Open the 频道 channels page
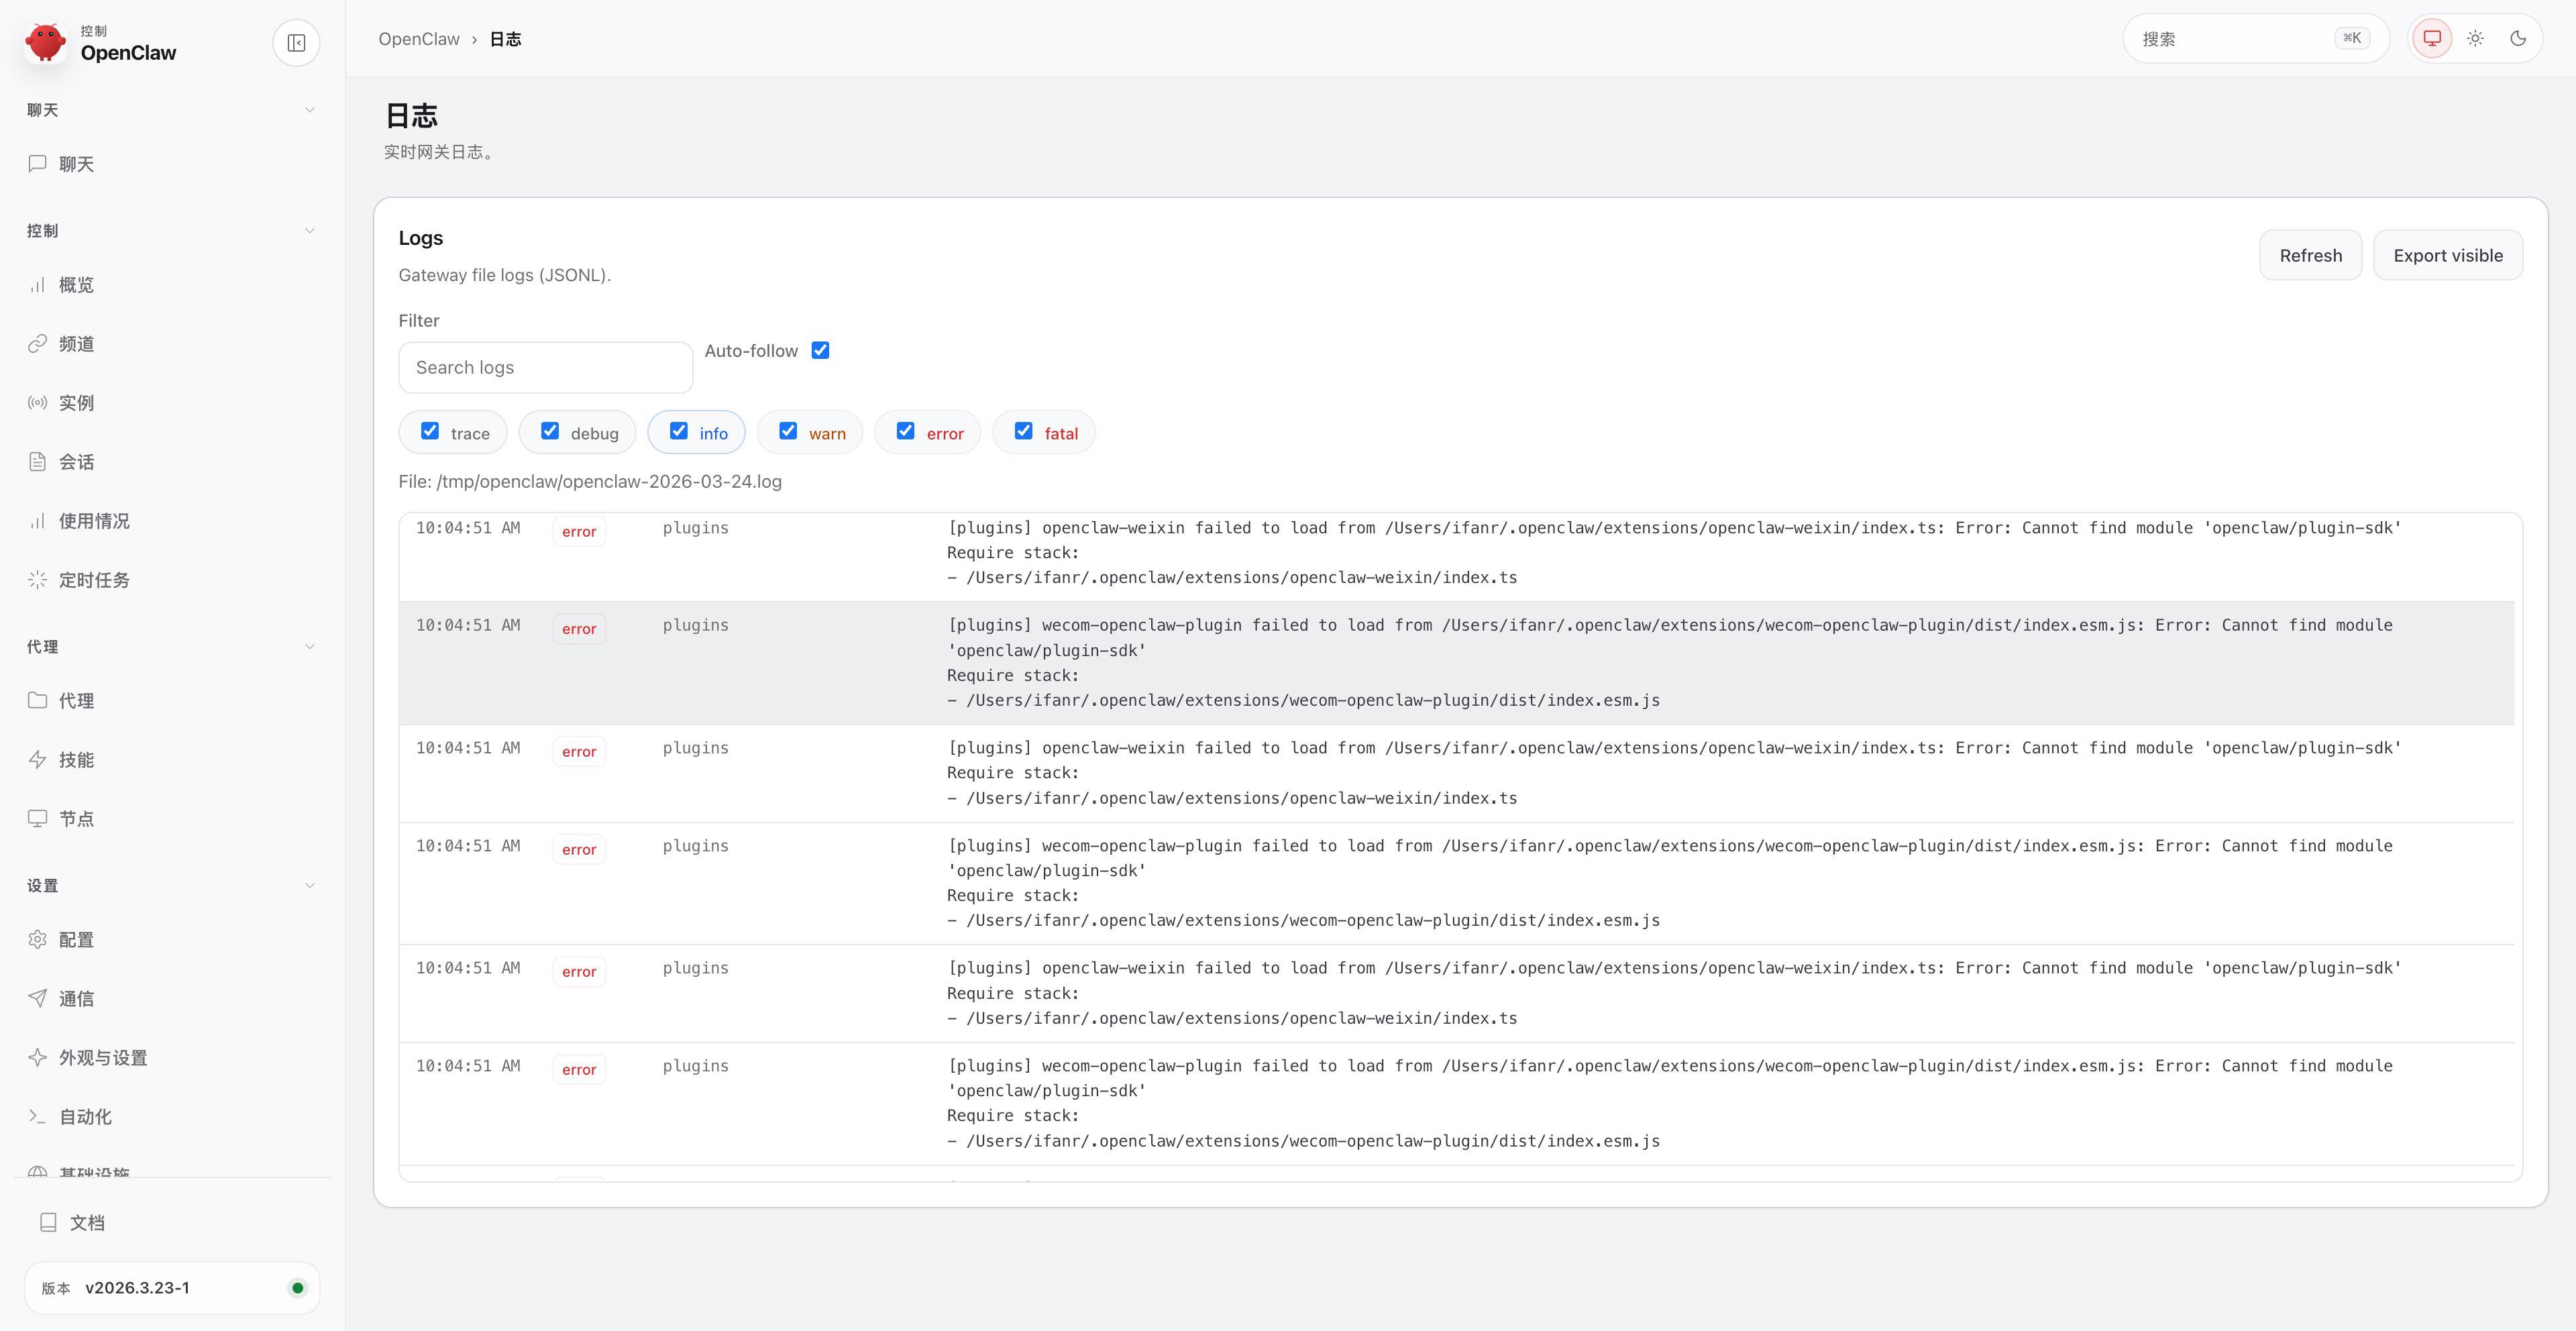Screen dimensions: 2576x1331 76,344
